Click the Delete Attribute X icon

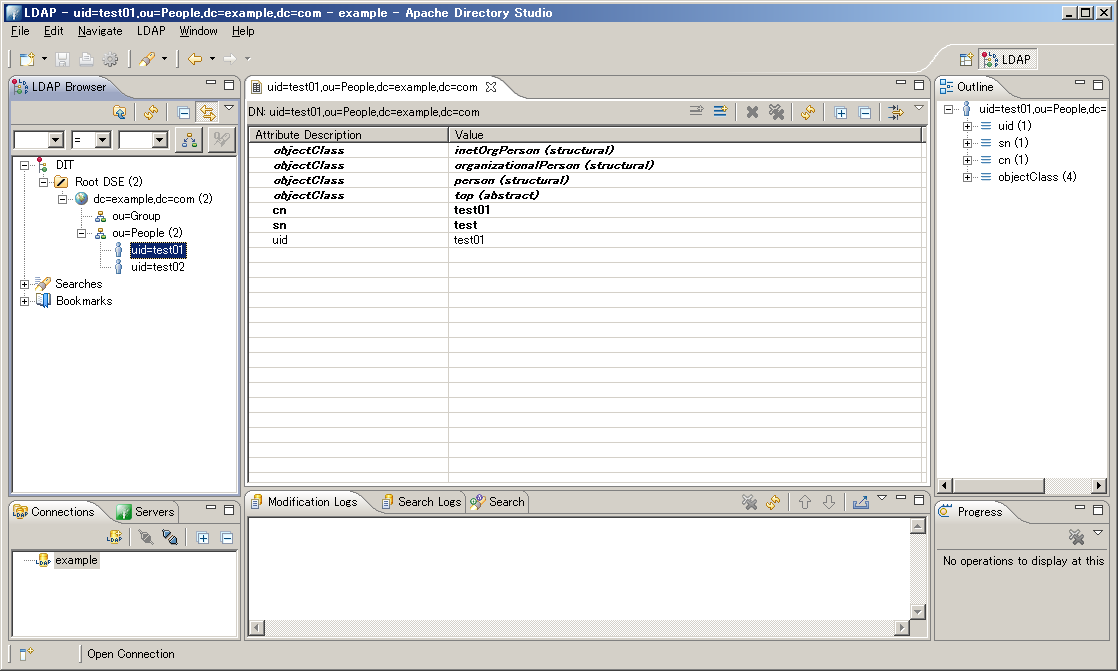point(751,111)
